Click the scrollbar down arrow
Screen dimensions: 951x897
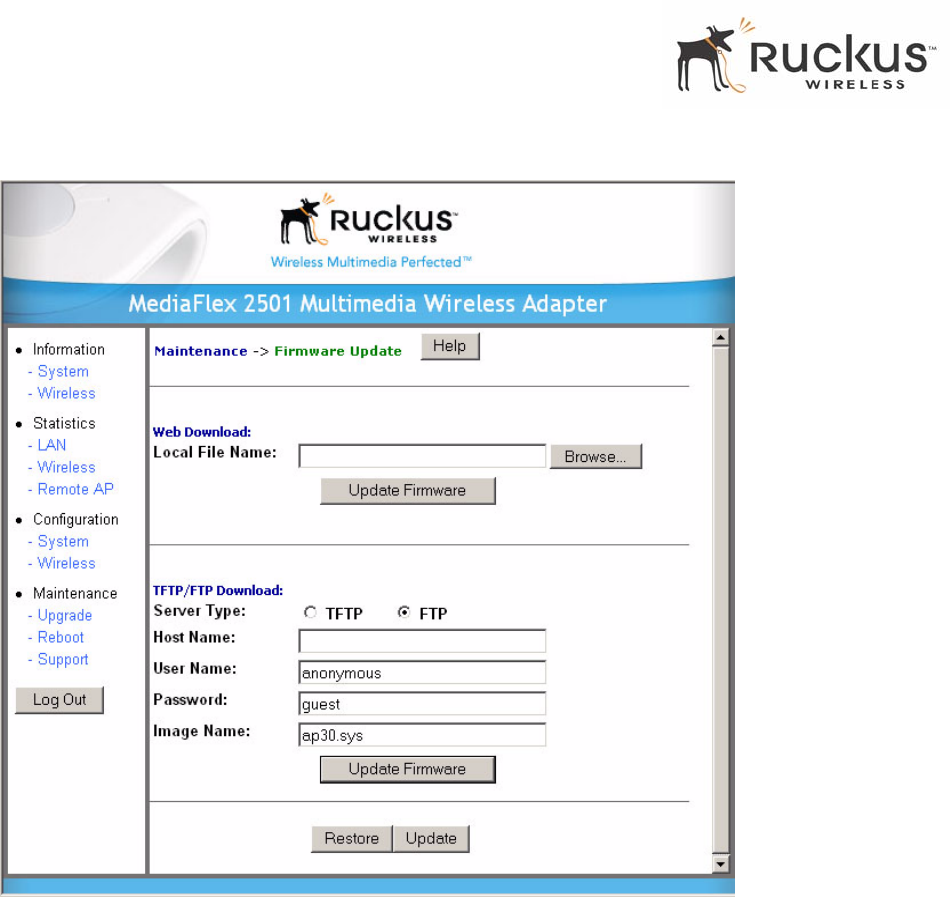click(x=721, y=864)
